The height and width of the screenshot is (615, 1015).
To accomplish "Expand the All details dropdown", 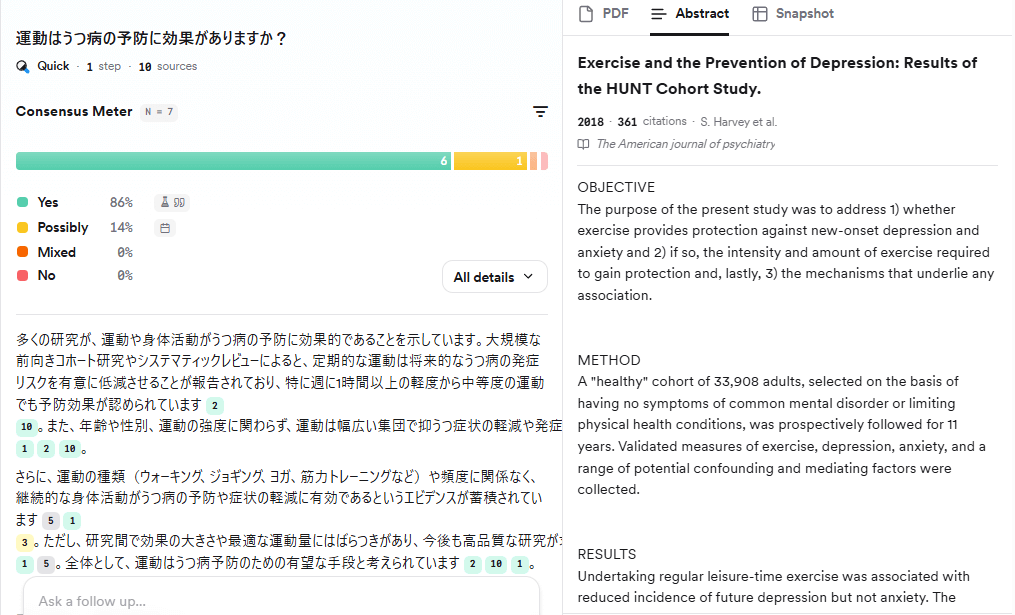I will click(x=495, y=277).
